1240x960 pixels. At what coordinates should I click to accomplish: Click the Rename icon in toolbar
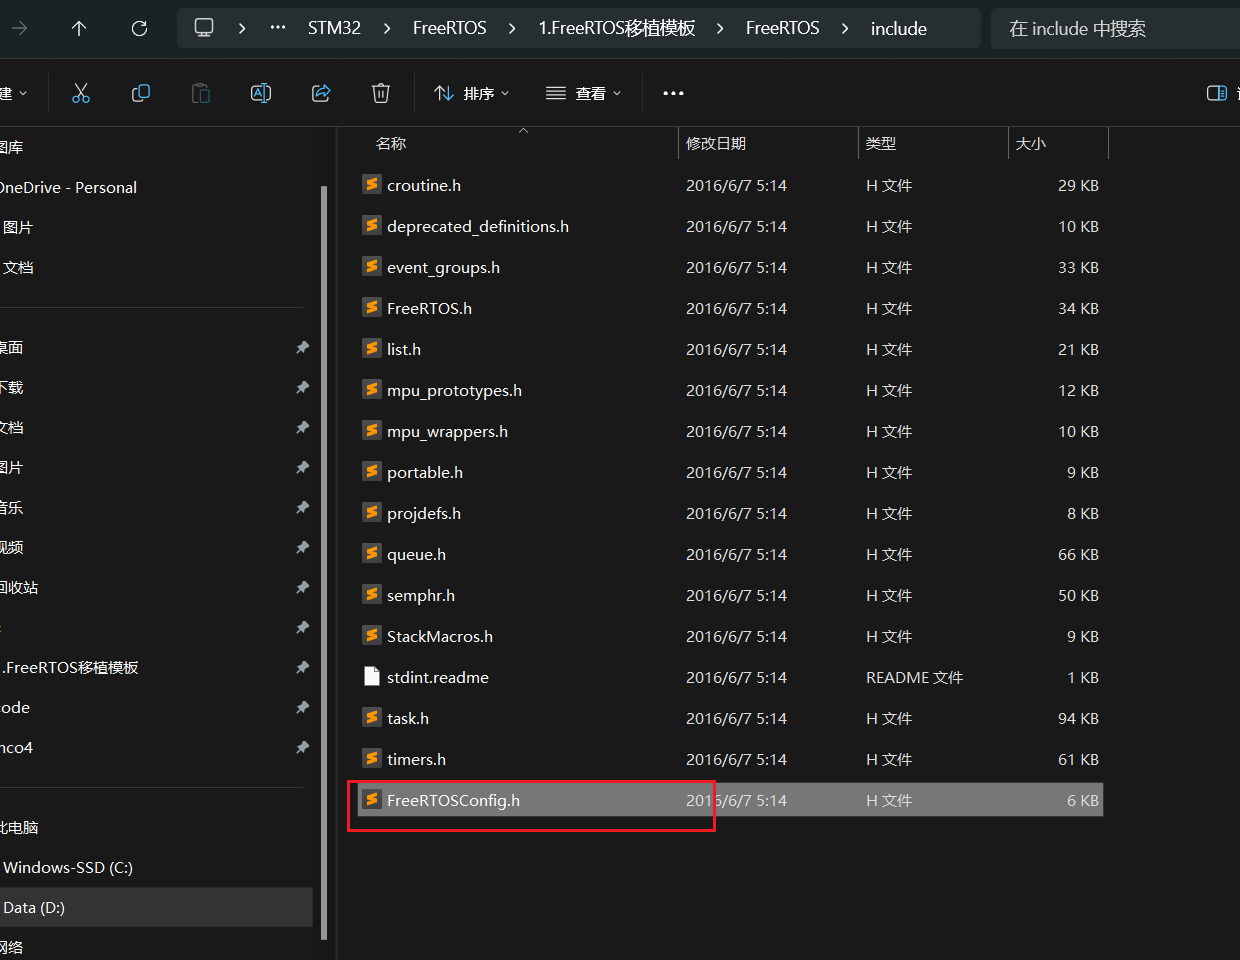coord(261,93)
